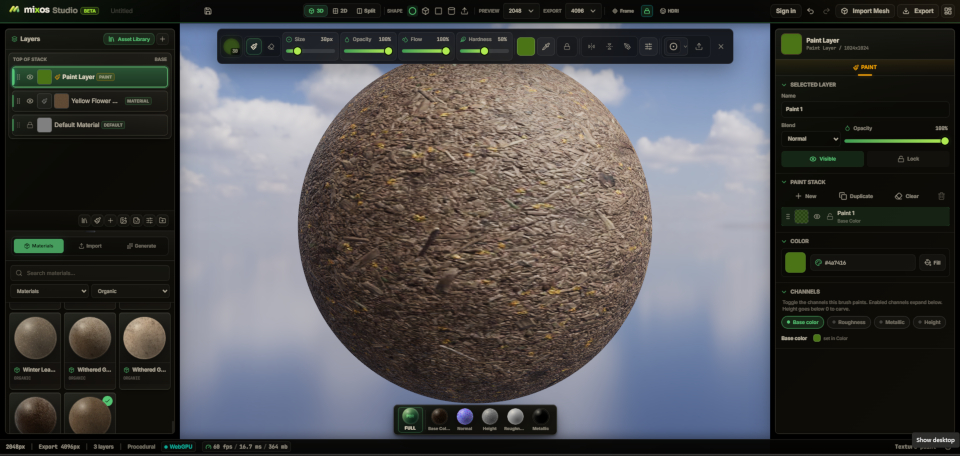Enable the Height channel
The image size is (960, 456).
pos(929,322)
